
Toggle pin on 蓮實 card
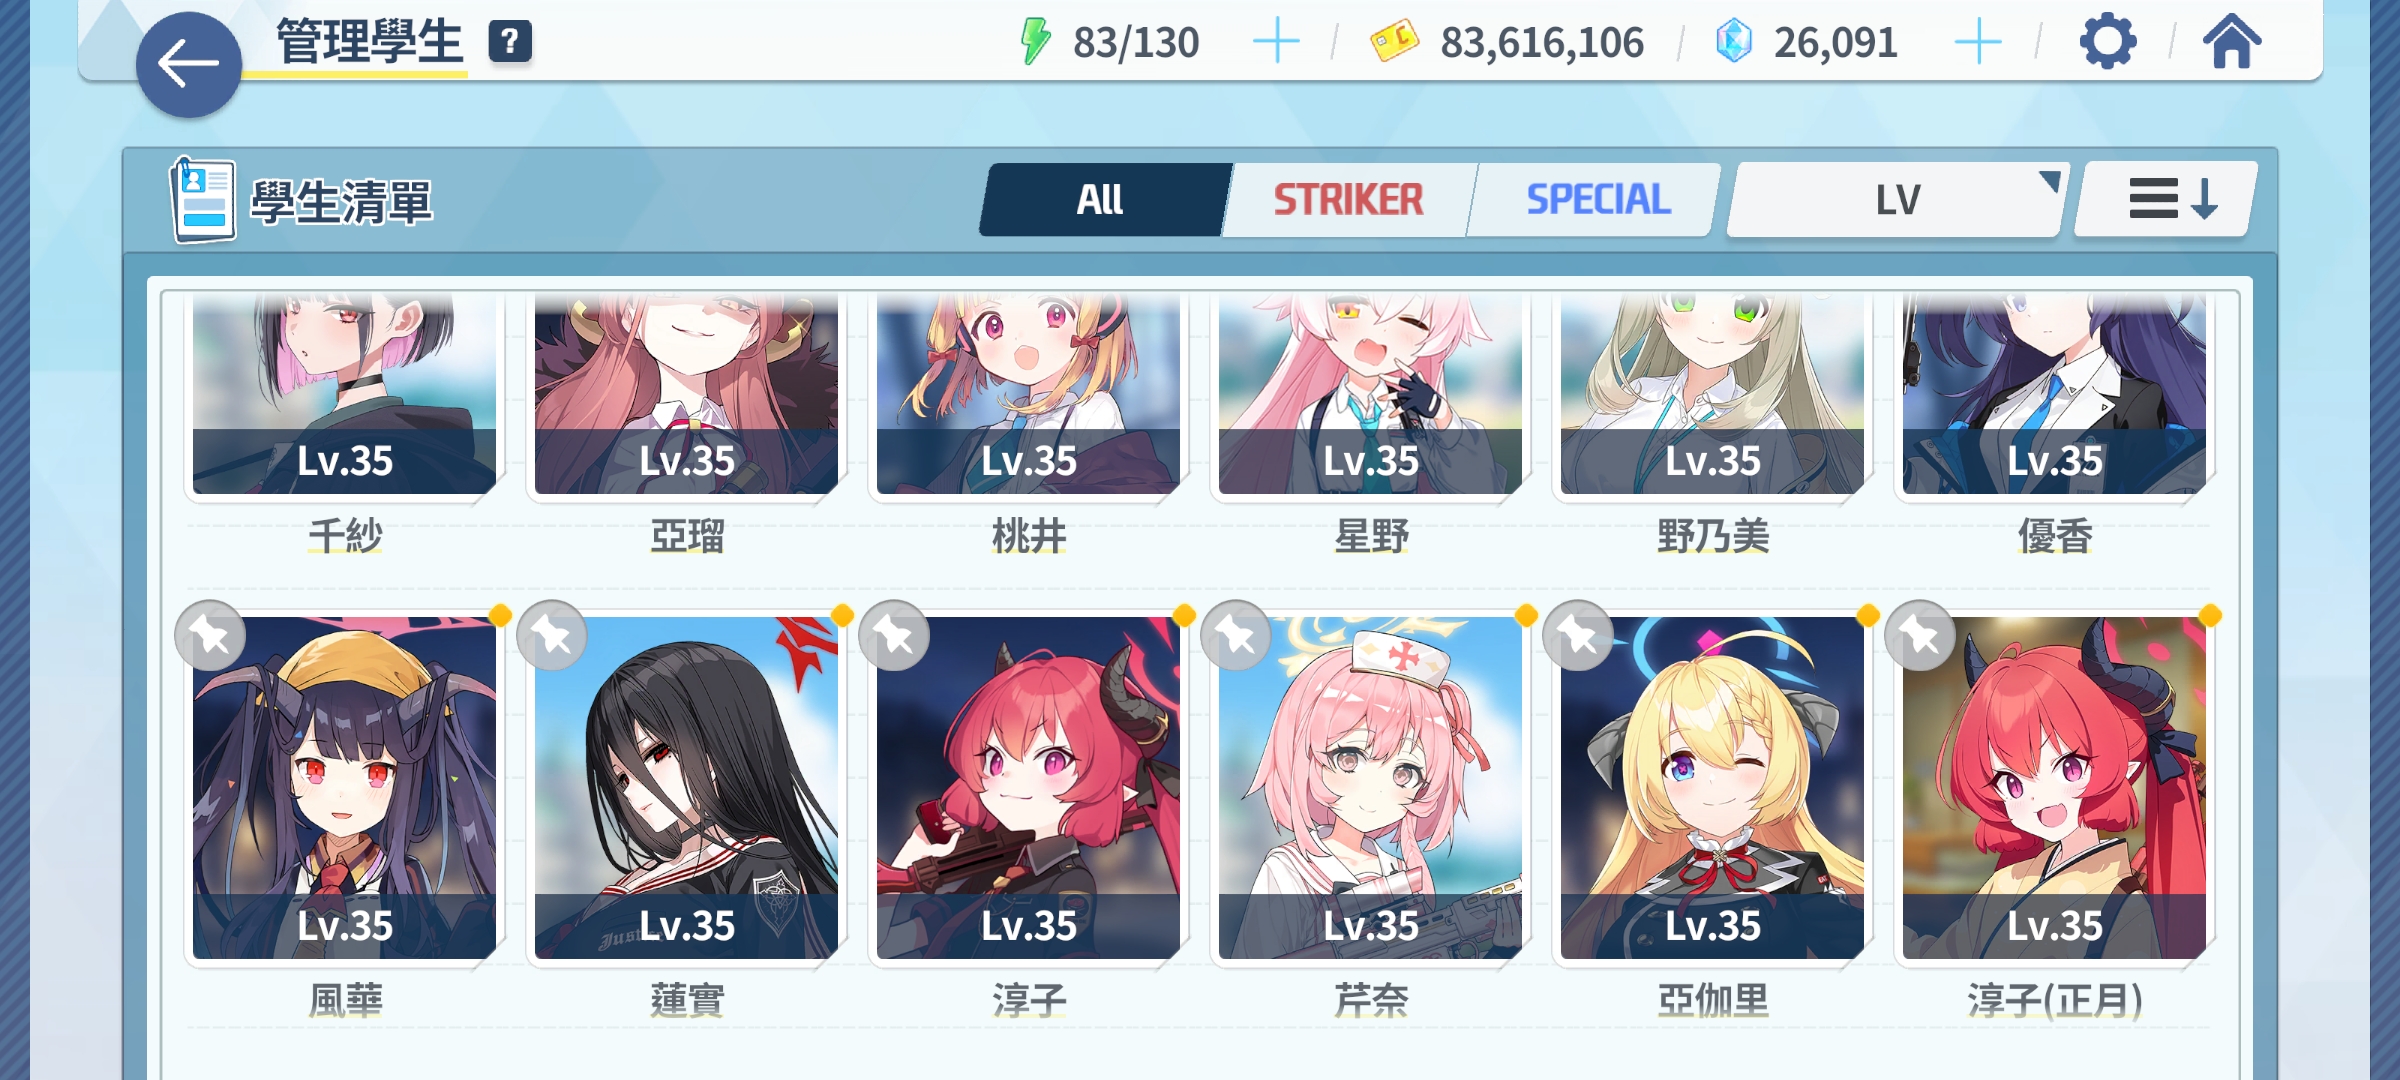pyautogui.click(x=552, y=635)
